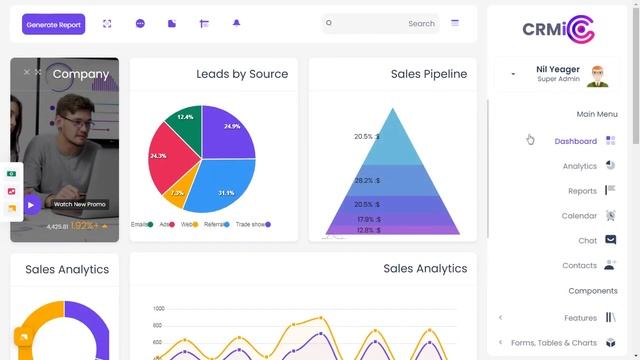Click the Forms, Tables & Charts cube icon
The width and height of the screenshot is (640, 360).
611,342
